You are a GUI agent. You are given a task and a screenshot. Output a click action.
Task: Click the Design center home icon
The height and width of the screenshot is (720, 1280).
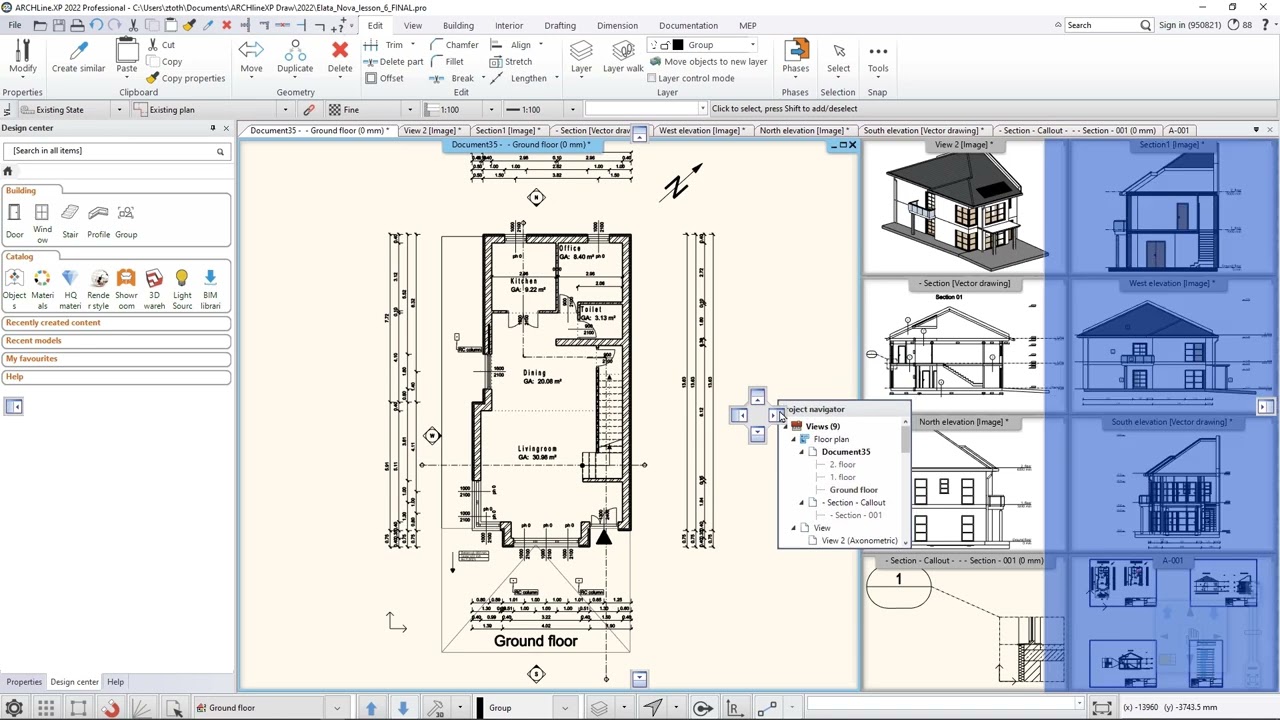(x=7, y=171)
